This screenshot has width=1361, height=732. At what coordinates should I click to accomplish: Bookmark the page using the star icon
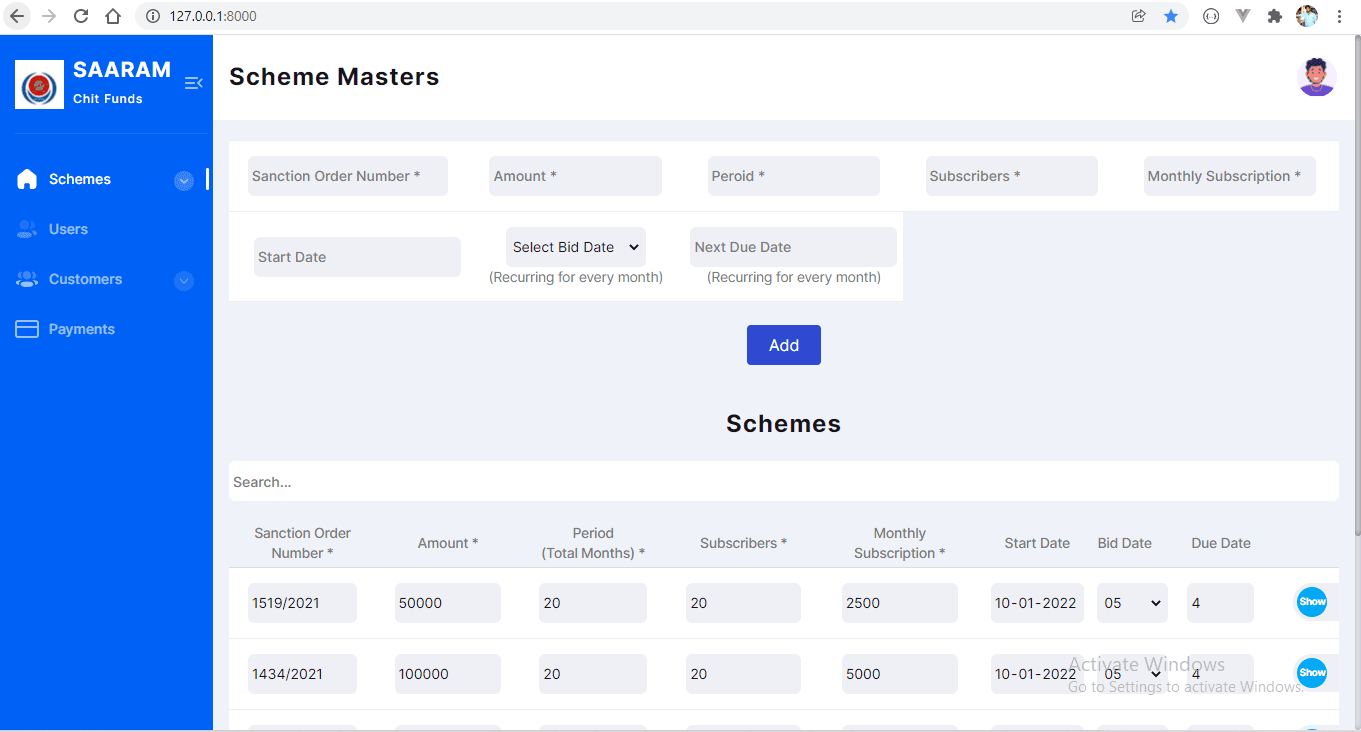[1170, 16]
